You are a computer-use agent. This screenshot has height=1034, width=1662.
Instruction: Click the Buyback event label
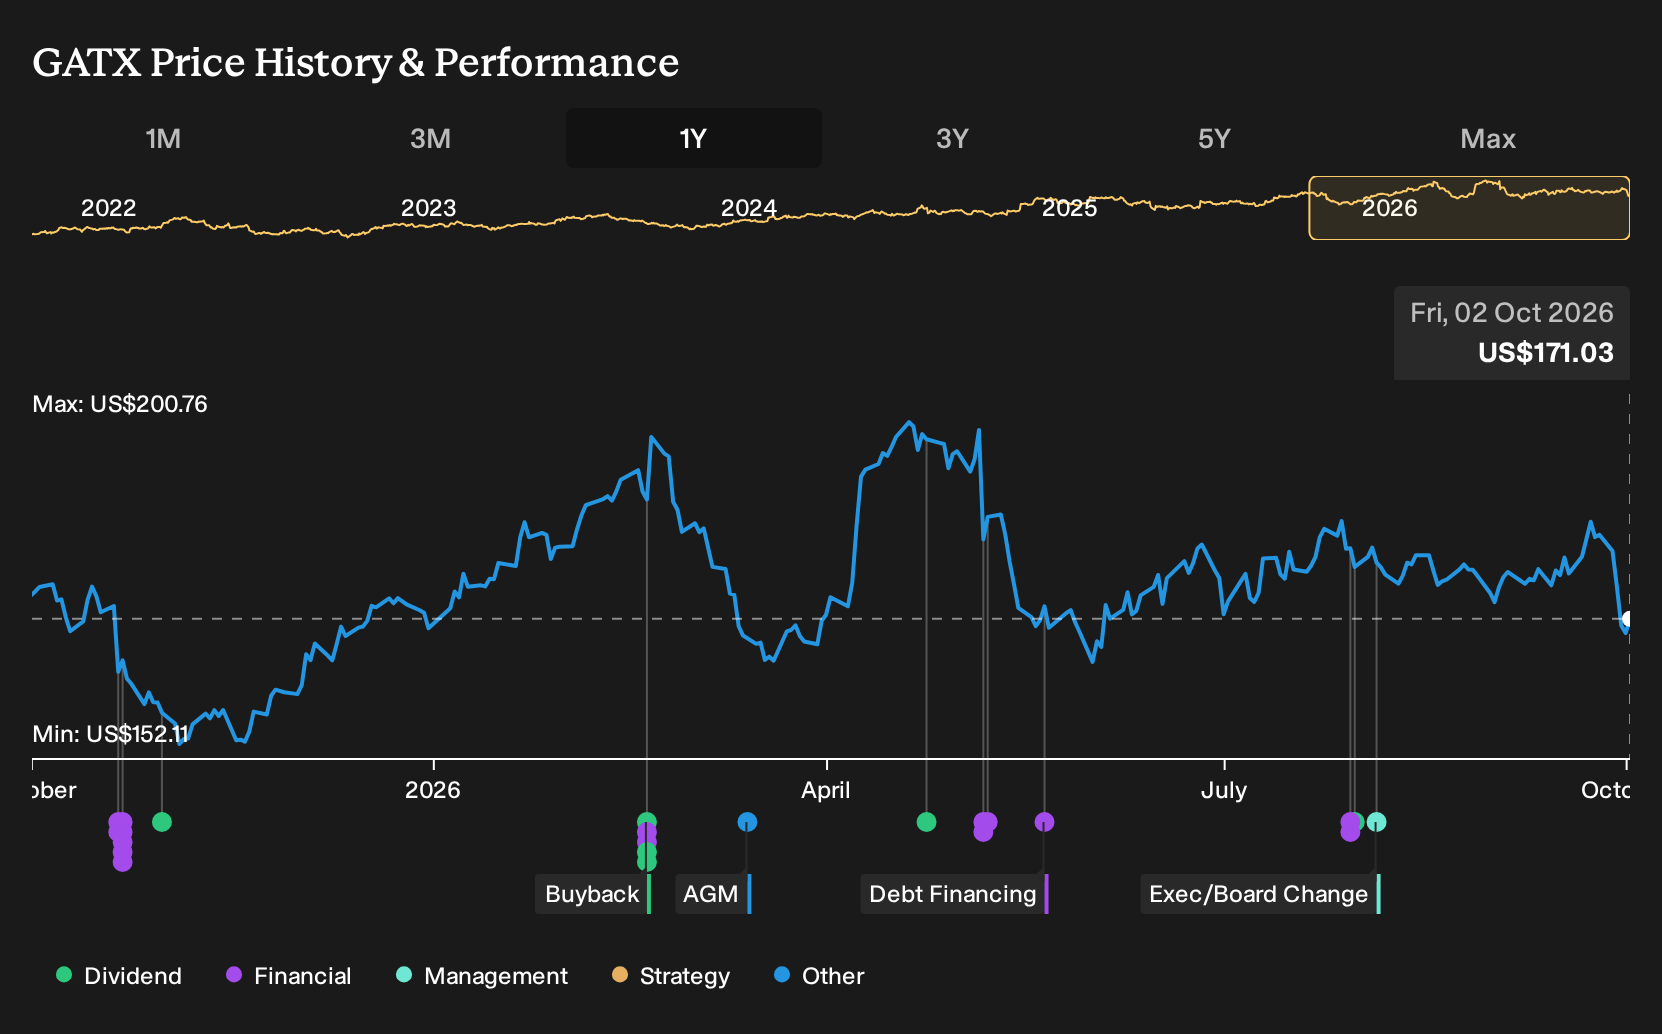tap(593, 894)
